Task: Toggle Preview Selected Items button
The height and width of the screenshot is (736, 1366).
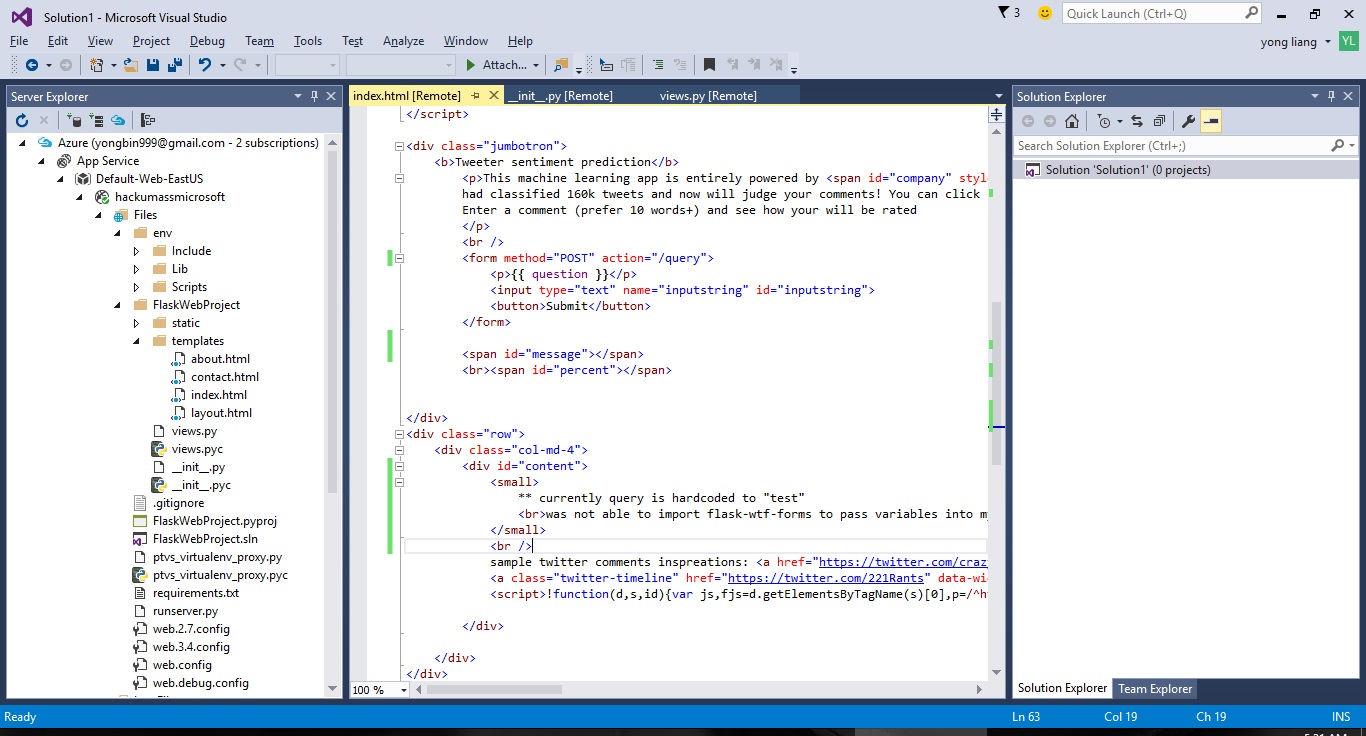Action: (1211, 121)
